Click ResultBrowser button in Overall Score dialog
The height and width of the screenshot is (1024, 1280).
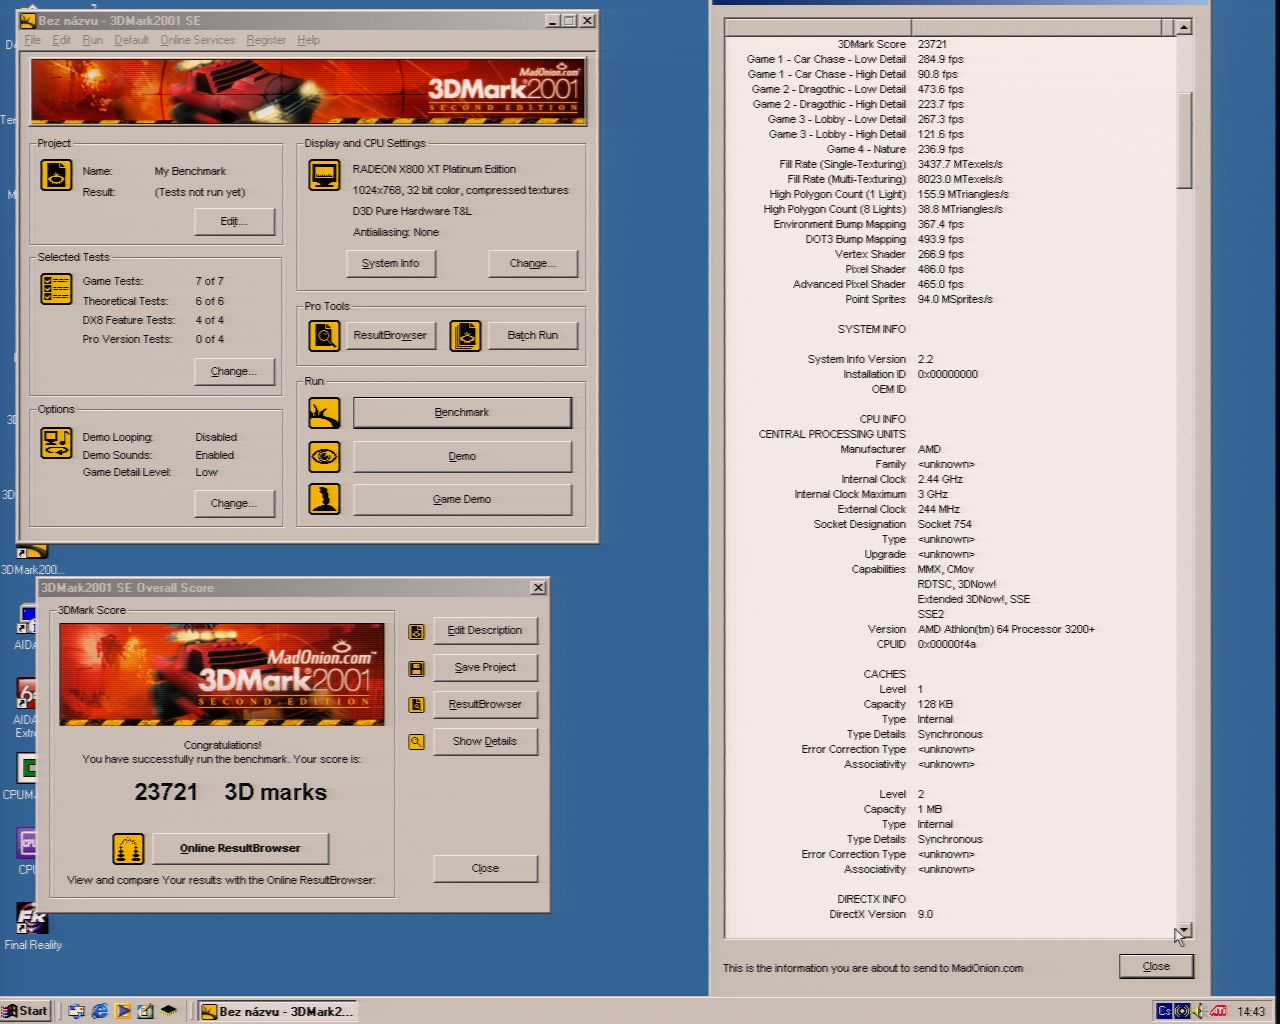pyautogui.click(x=485, y=705)
